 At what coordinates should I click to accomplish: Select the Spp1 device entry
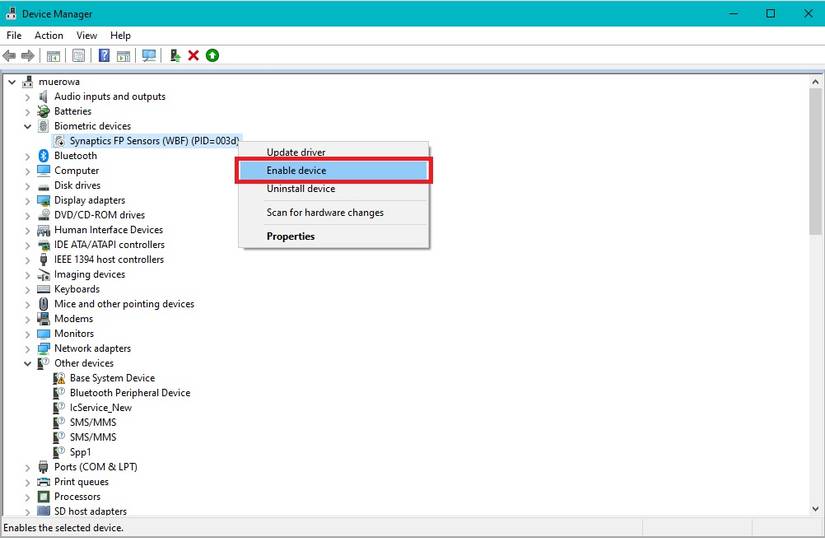81,452
